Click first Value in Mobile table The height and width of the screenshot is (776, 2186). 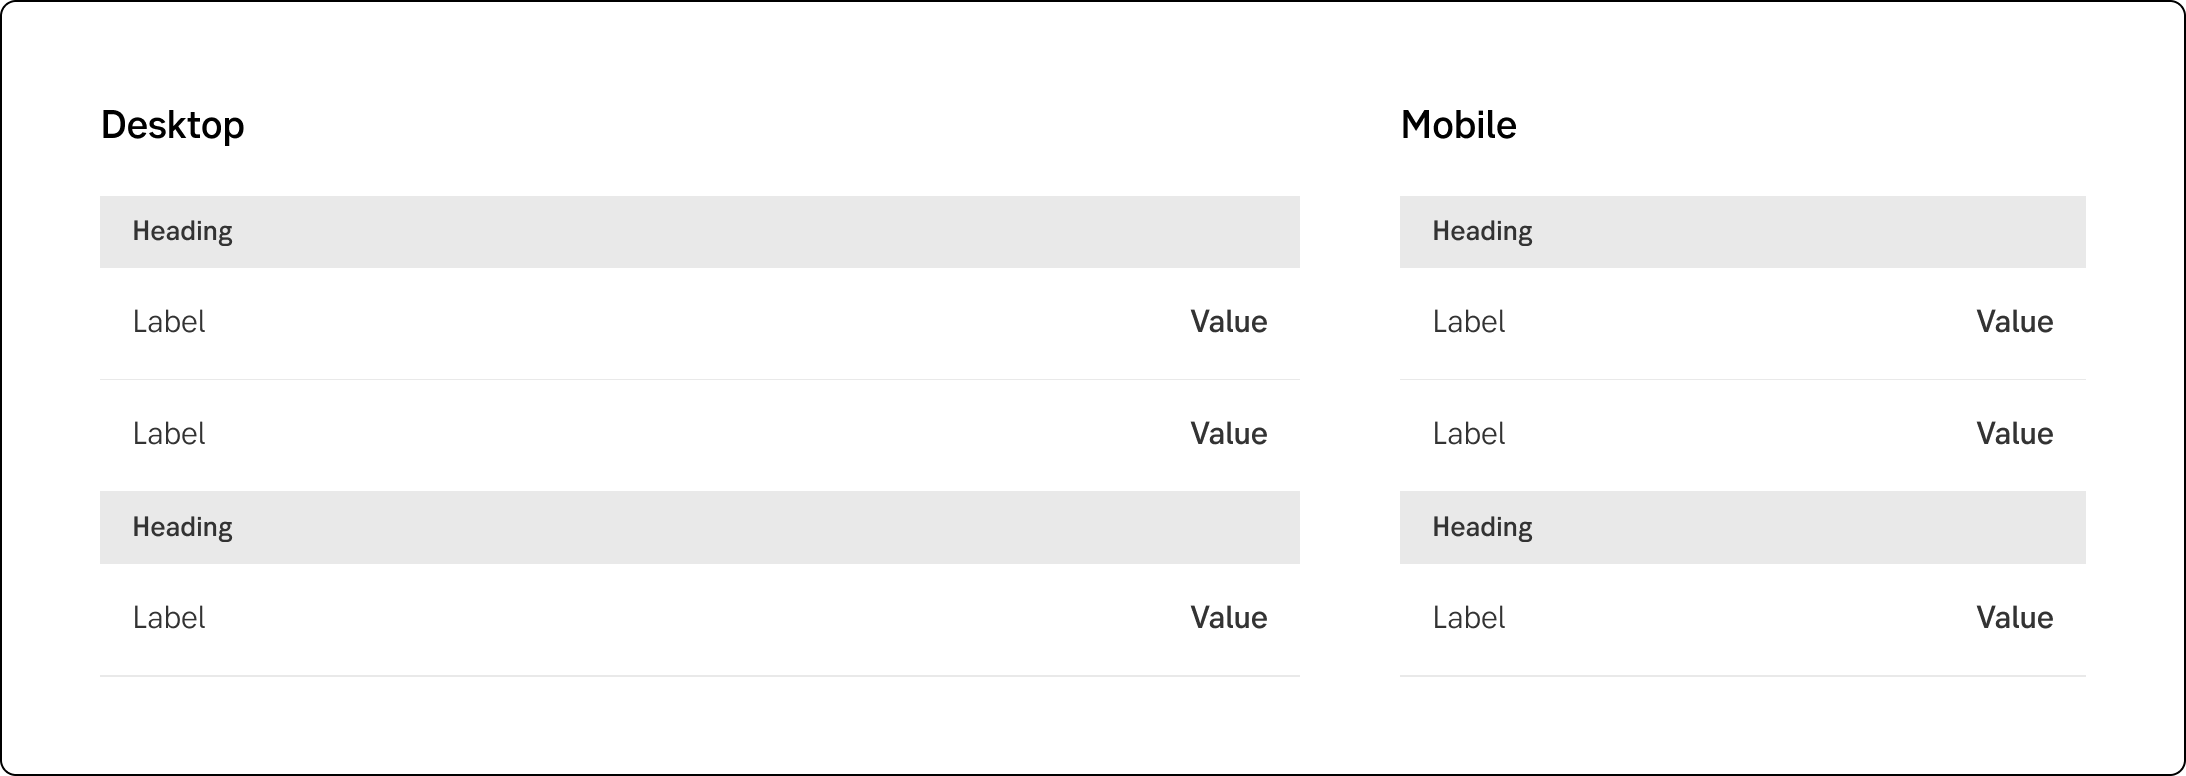(2014, 322)
